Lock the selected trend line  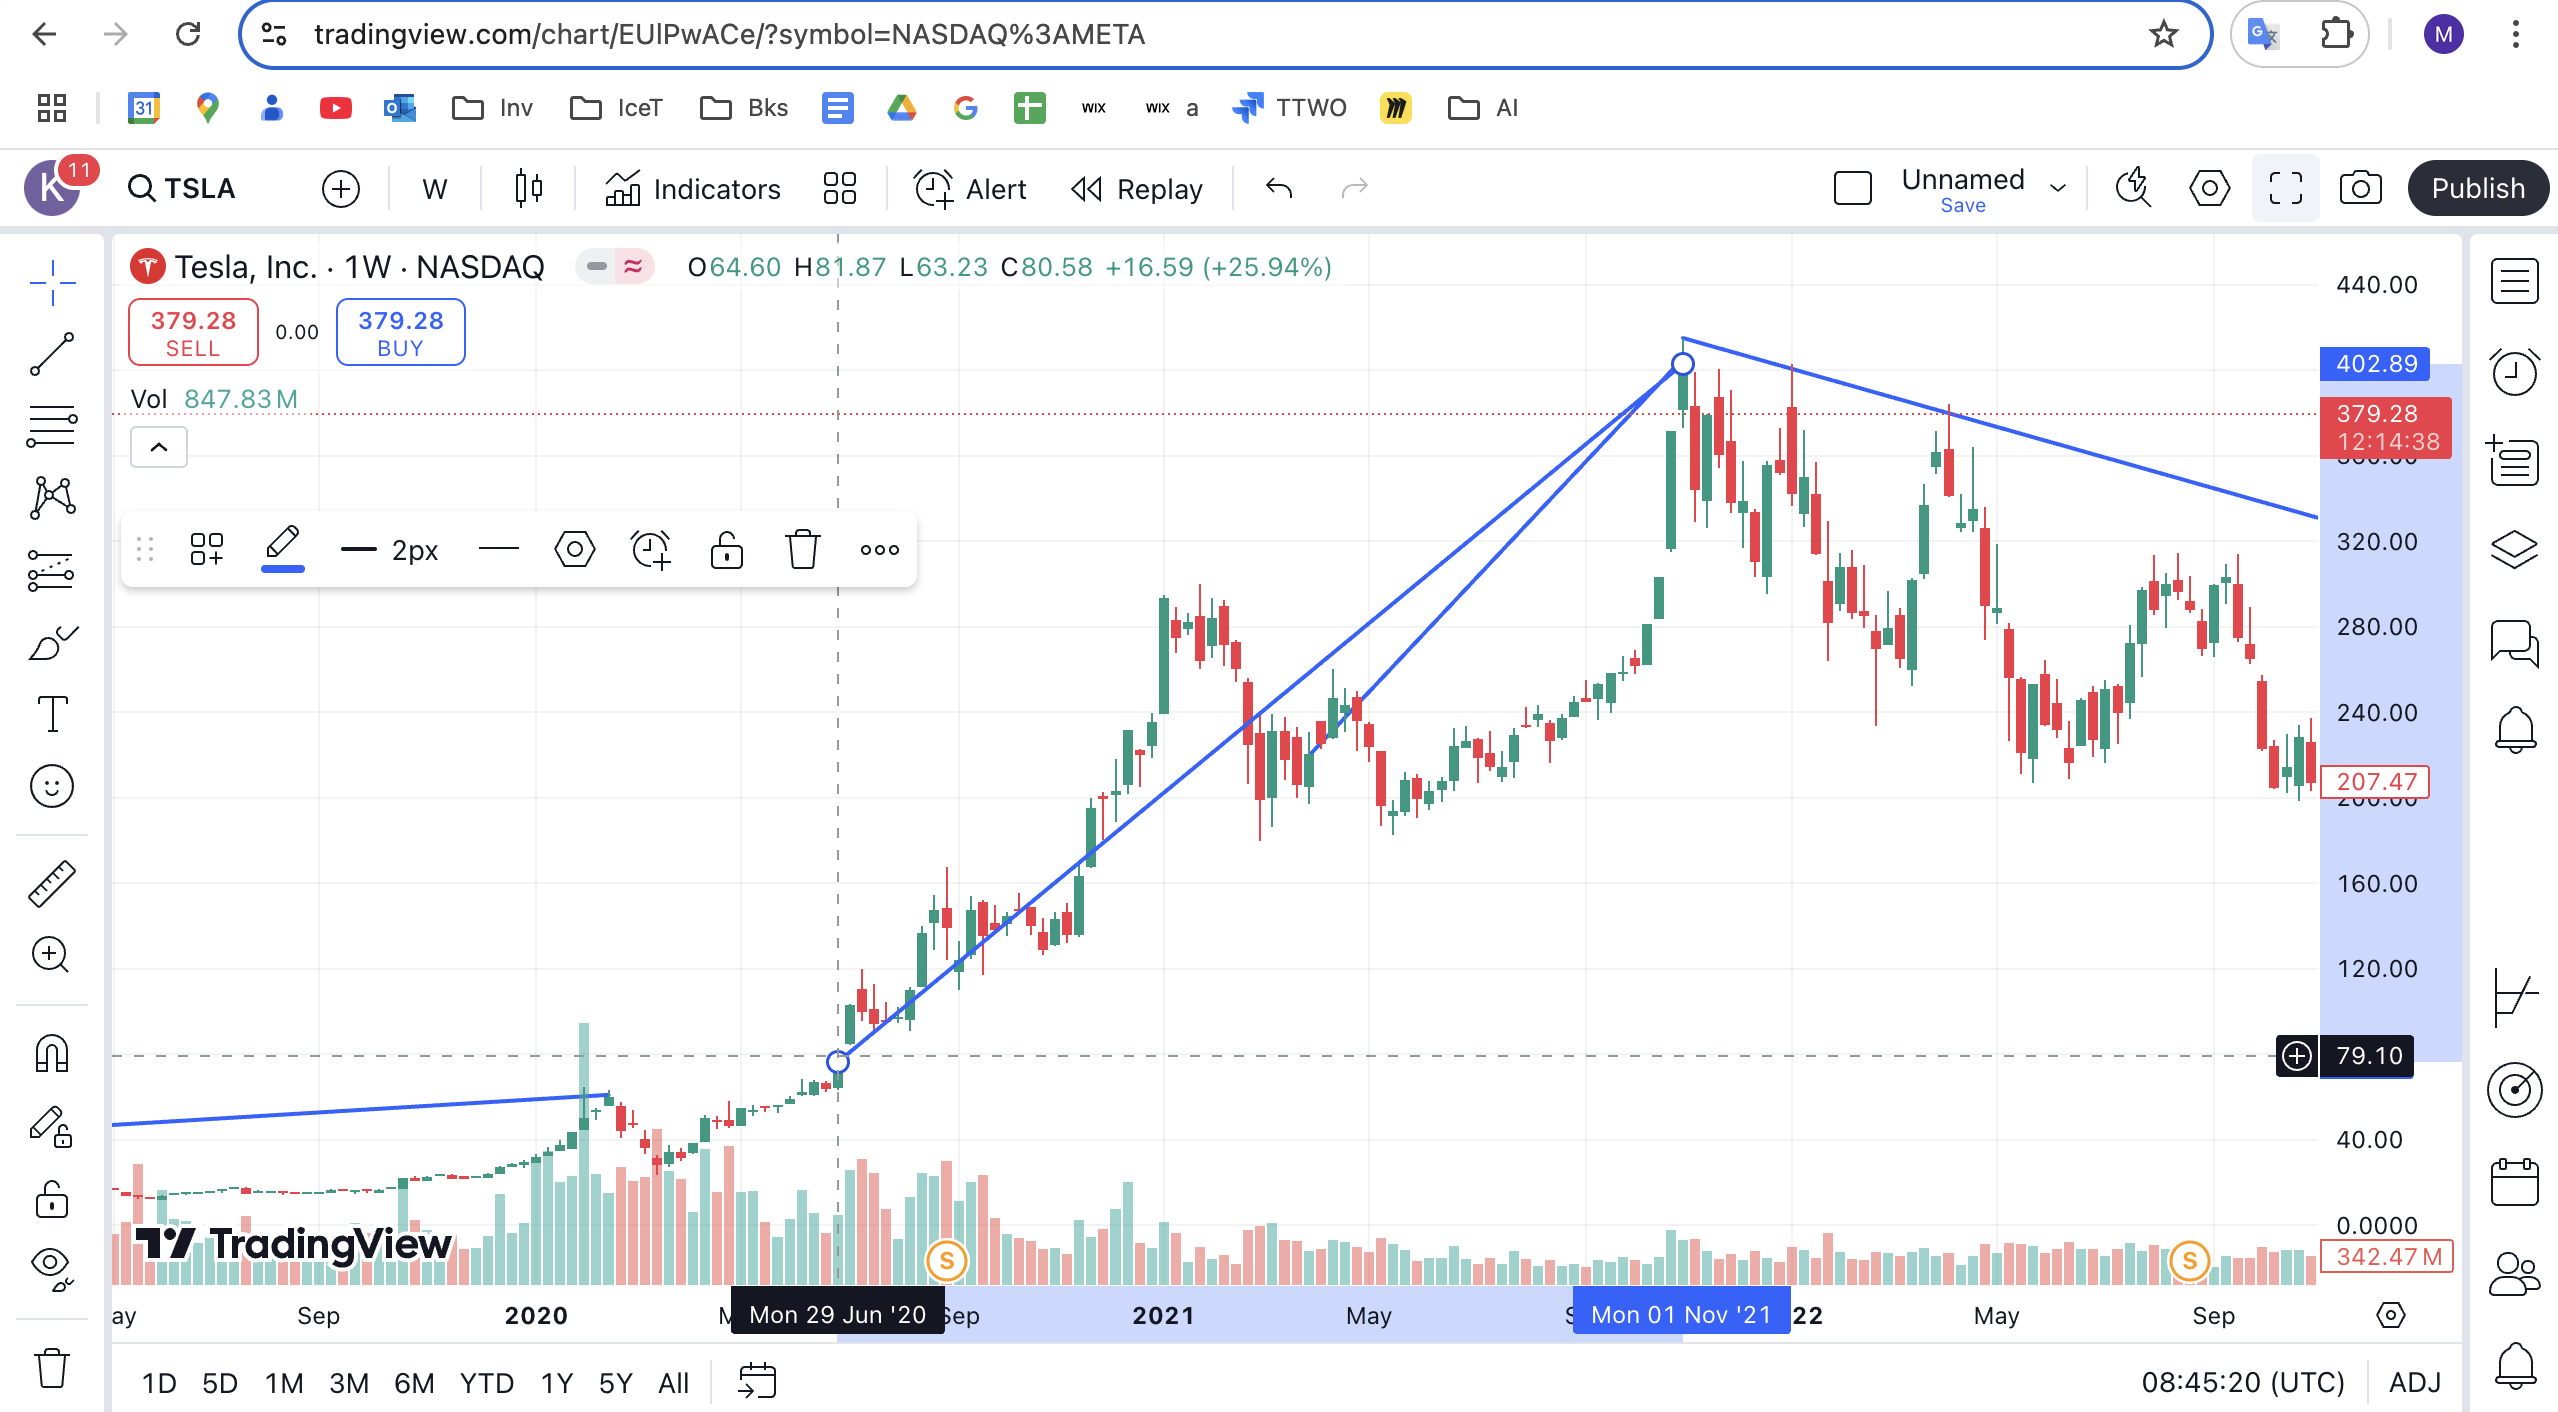[x=727, y=549]
